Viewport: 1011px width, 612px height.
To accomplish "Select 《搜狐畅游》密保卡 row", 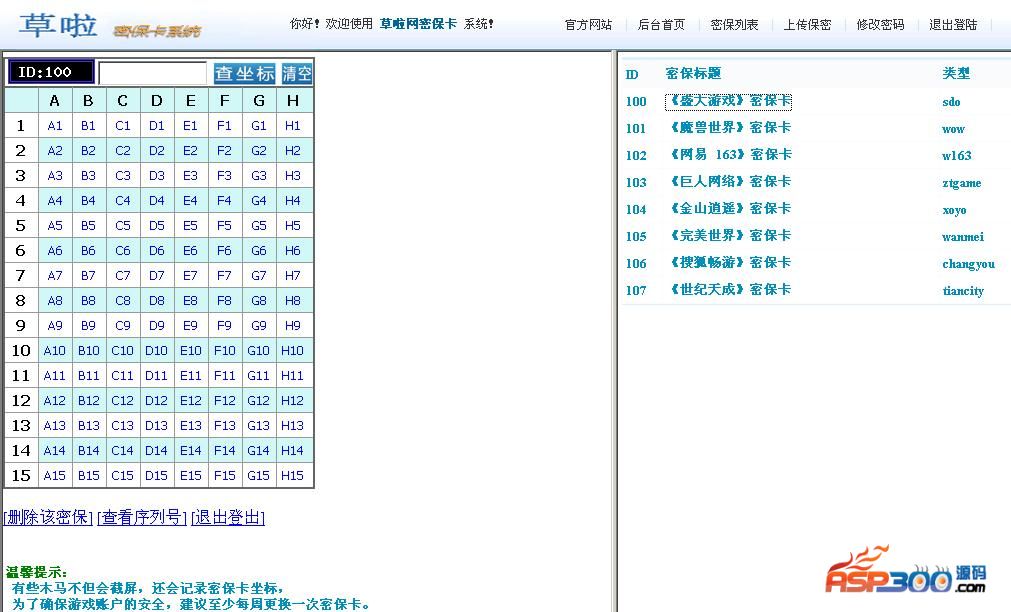I will [x=729, y=263].
